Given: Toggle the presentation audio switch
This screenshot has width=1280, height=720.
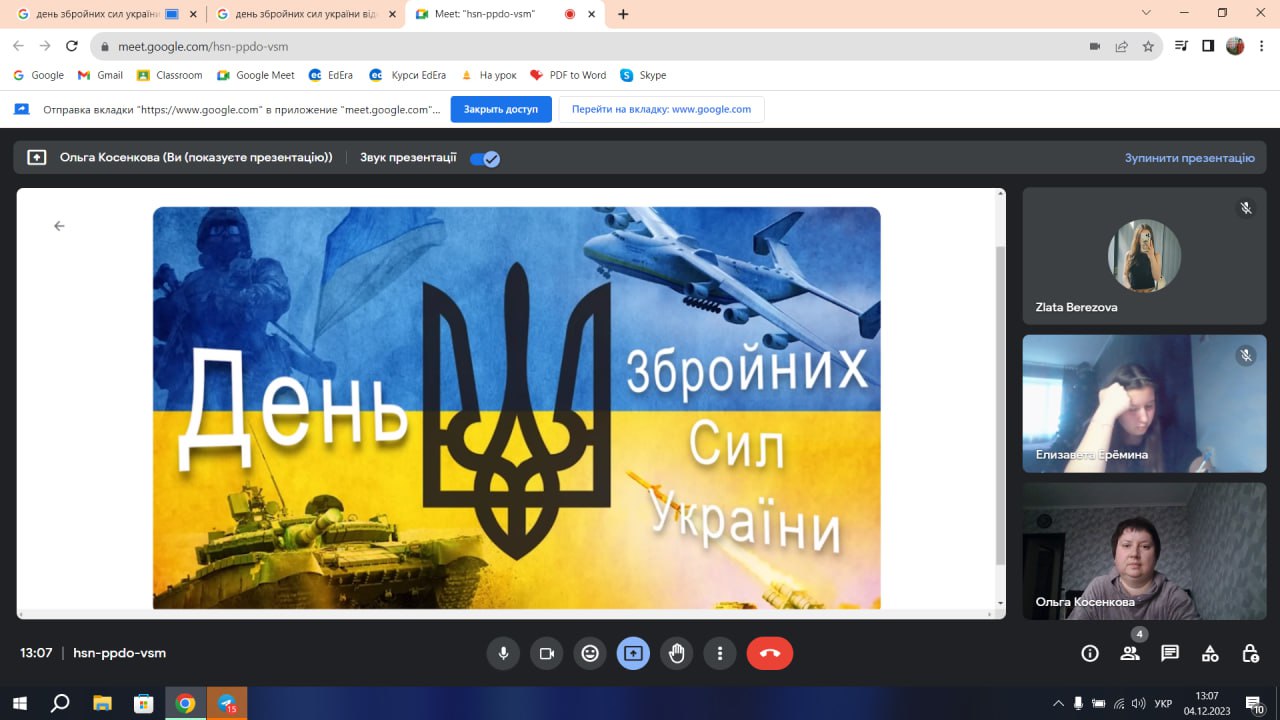Looking at the screenshot, I should click(485, 158).
